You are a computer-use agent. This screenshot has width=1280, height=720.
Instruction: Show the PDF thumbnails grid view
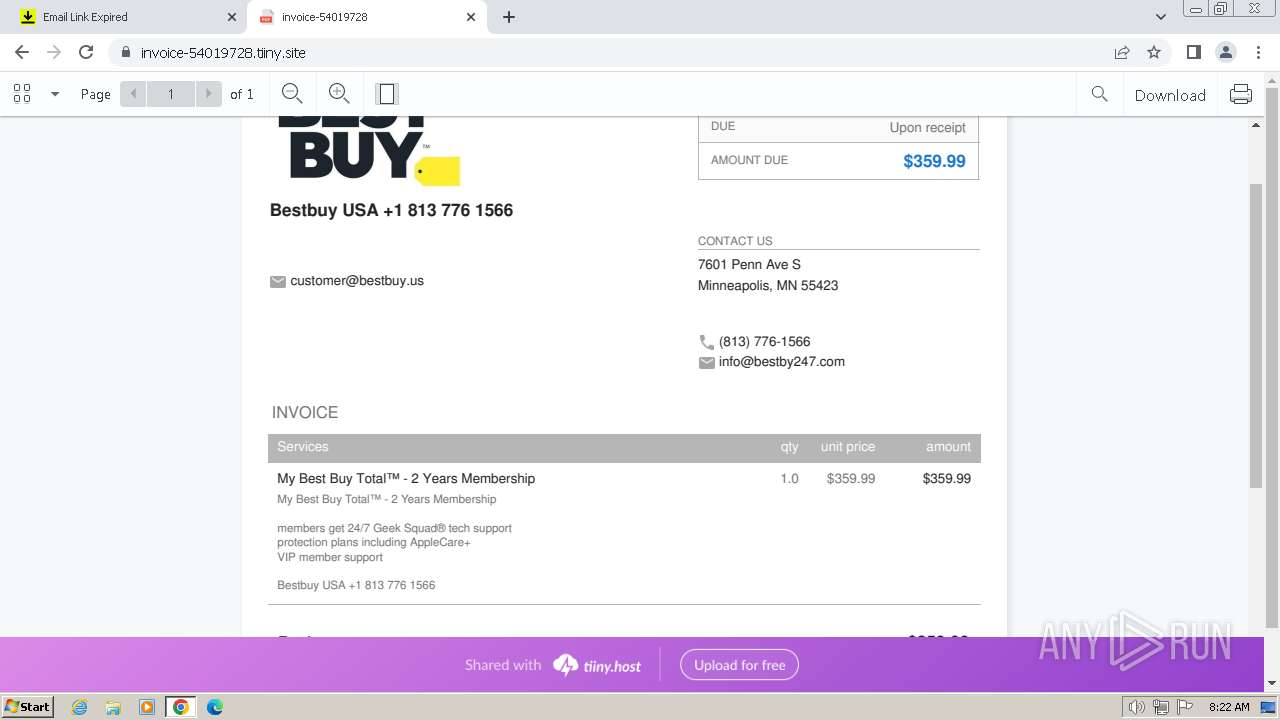click(x=22, y=93)
